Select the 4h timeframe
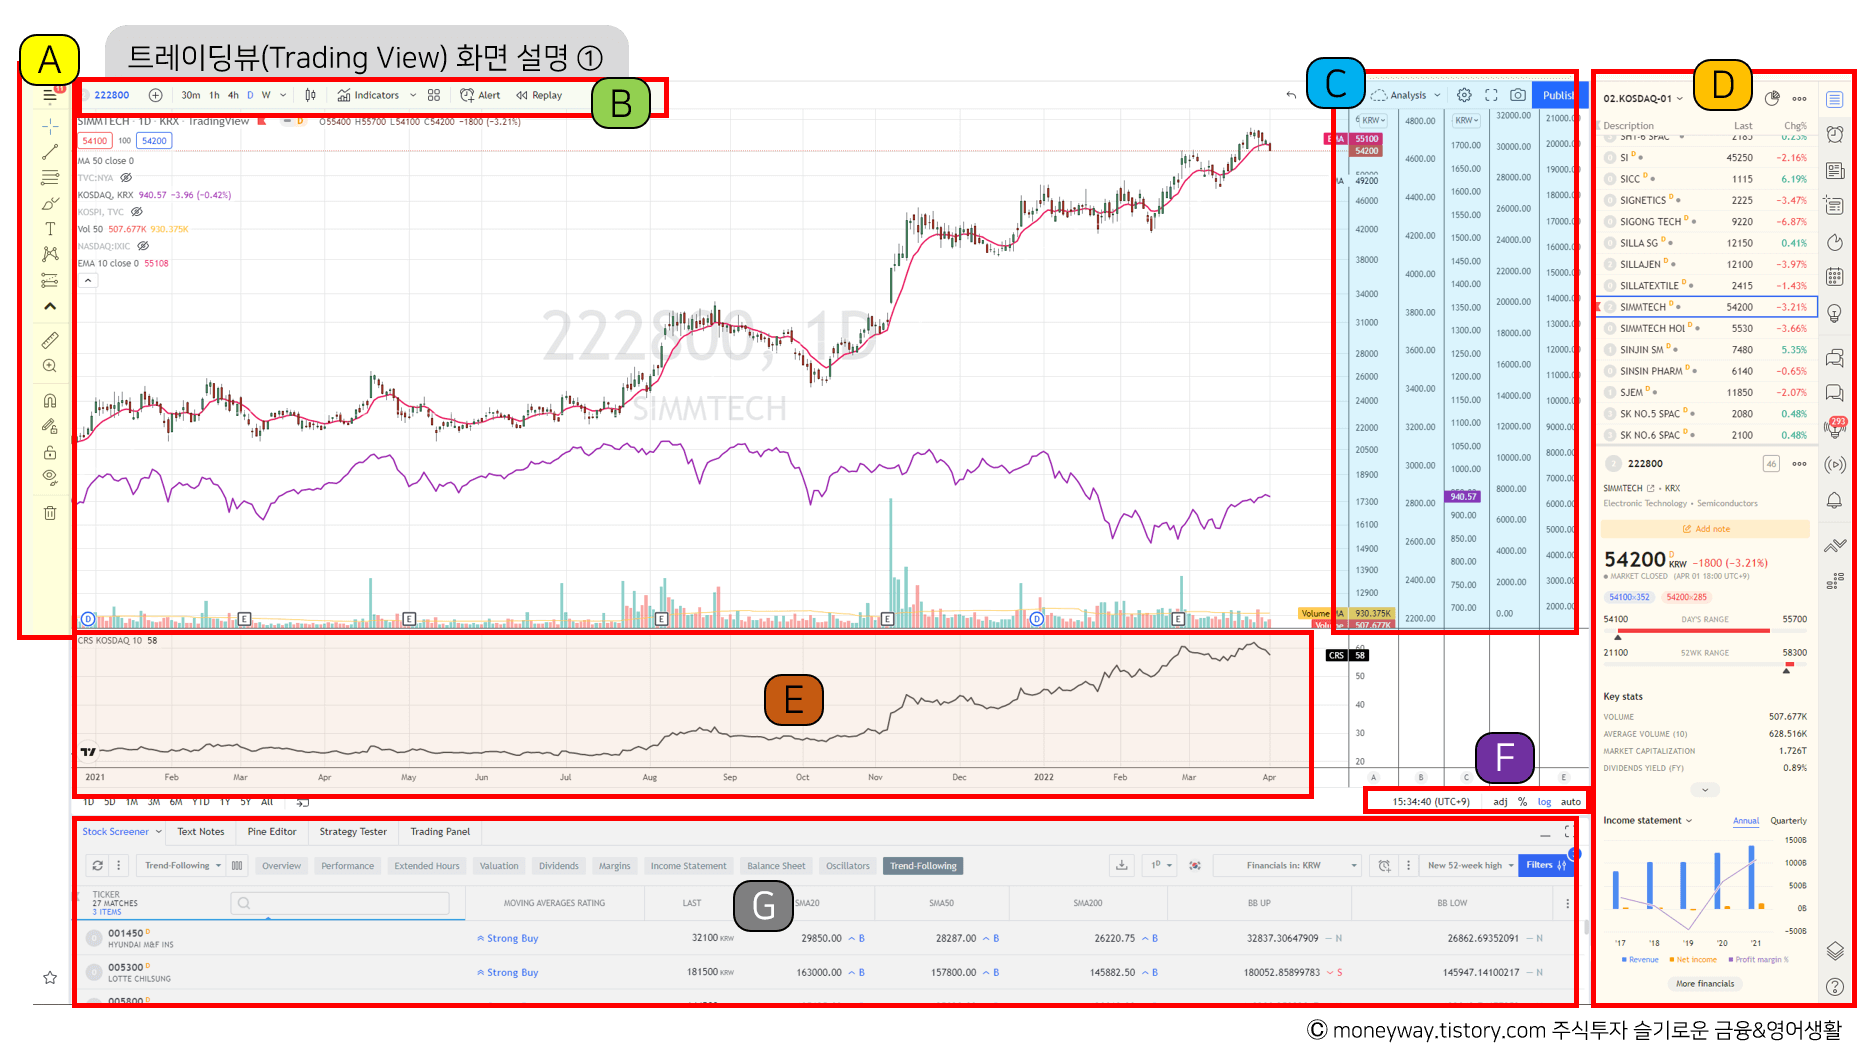 pos(233,95)
